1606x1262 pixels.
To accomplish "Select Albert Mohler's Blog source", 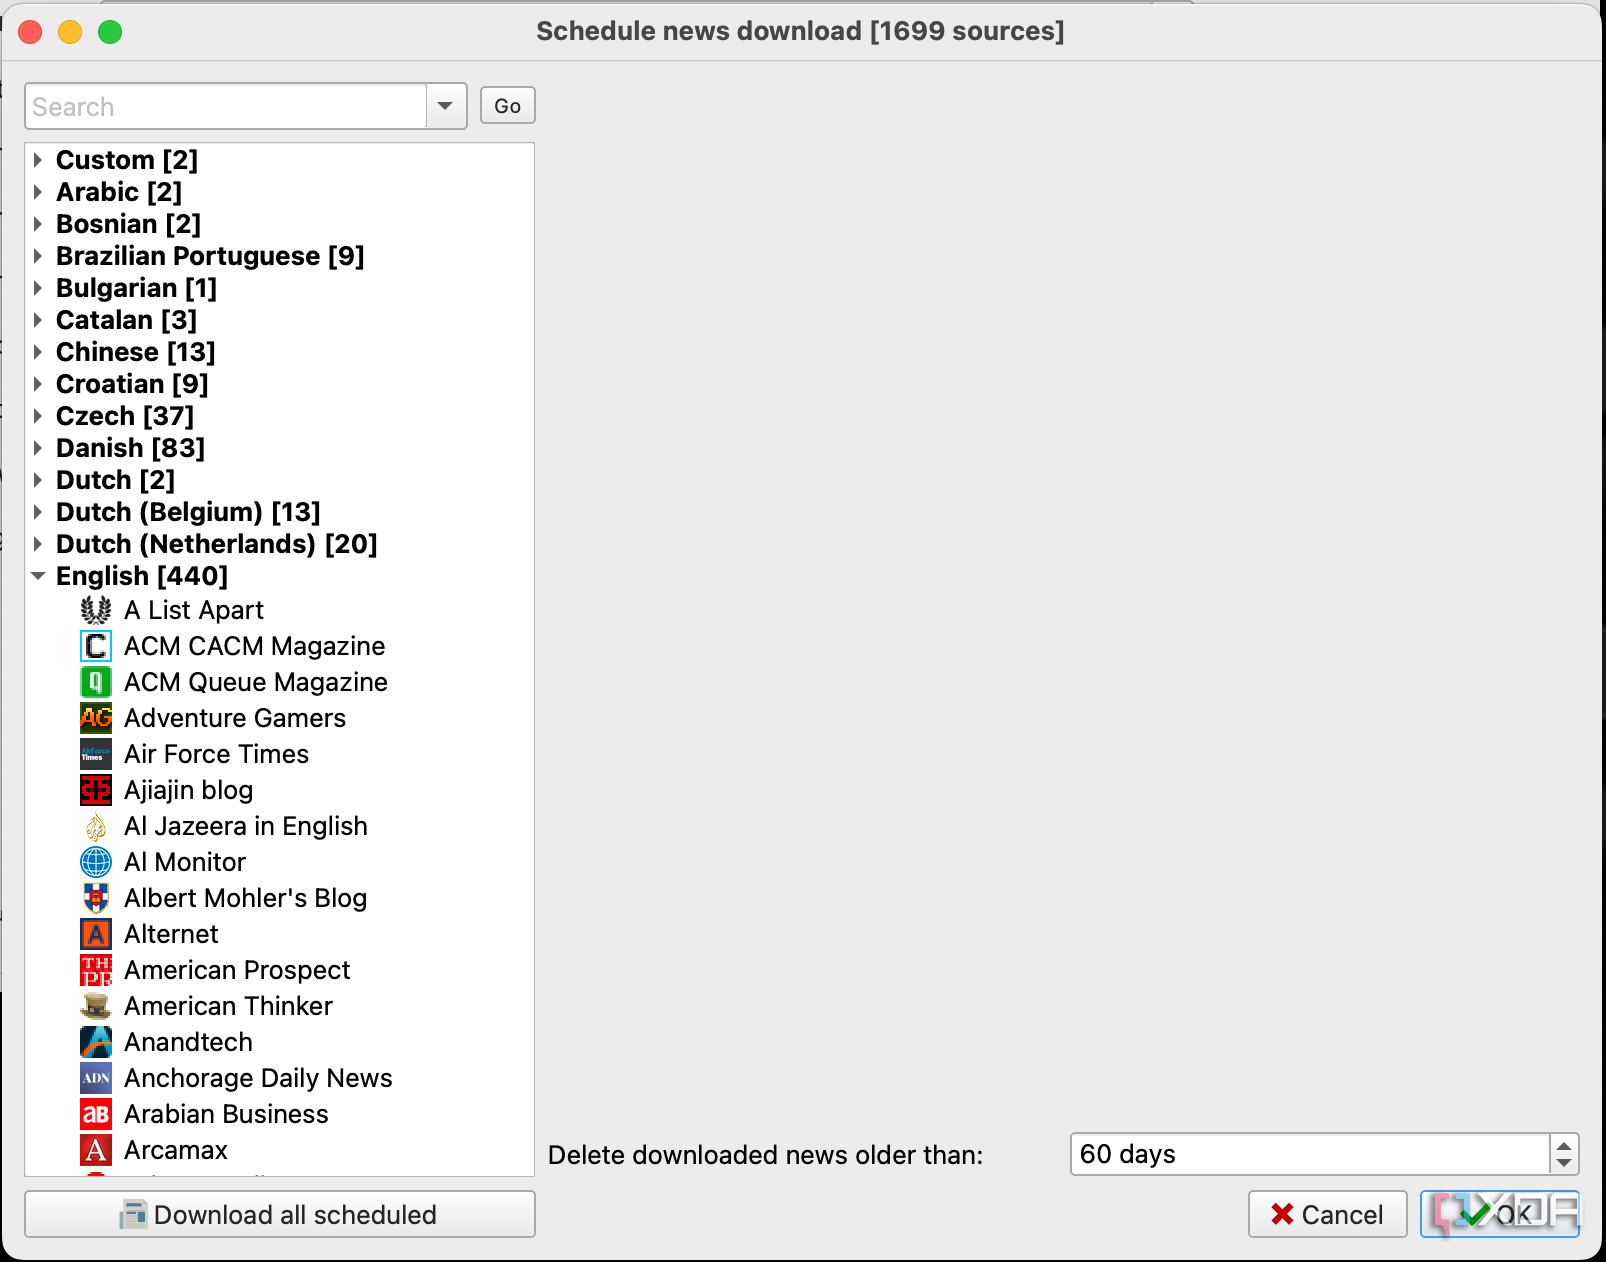I will [246, 898].
